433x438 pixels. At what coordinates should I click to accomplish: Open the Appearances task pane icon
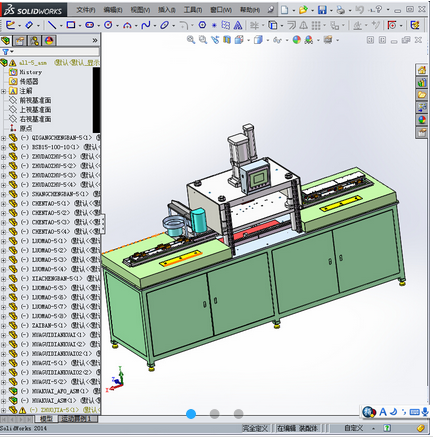[422, 120]
